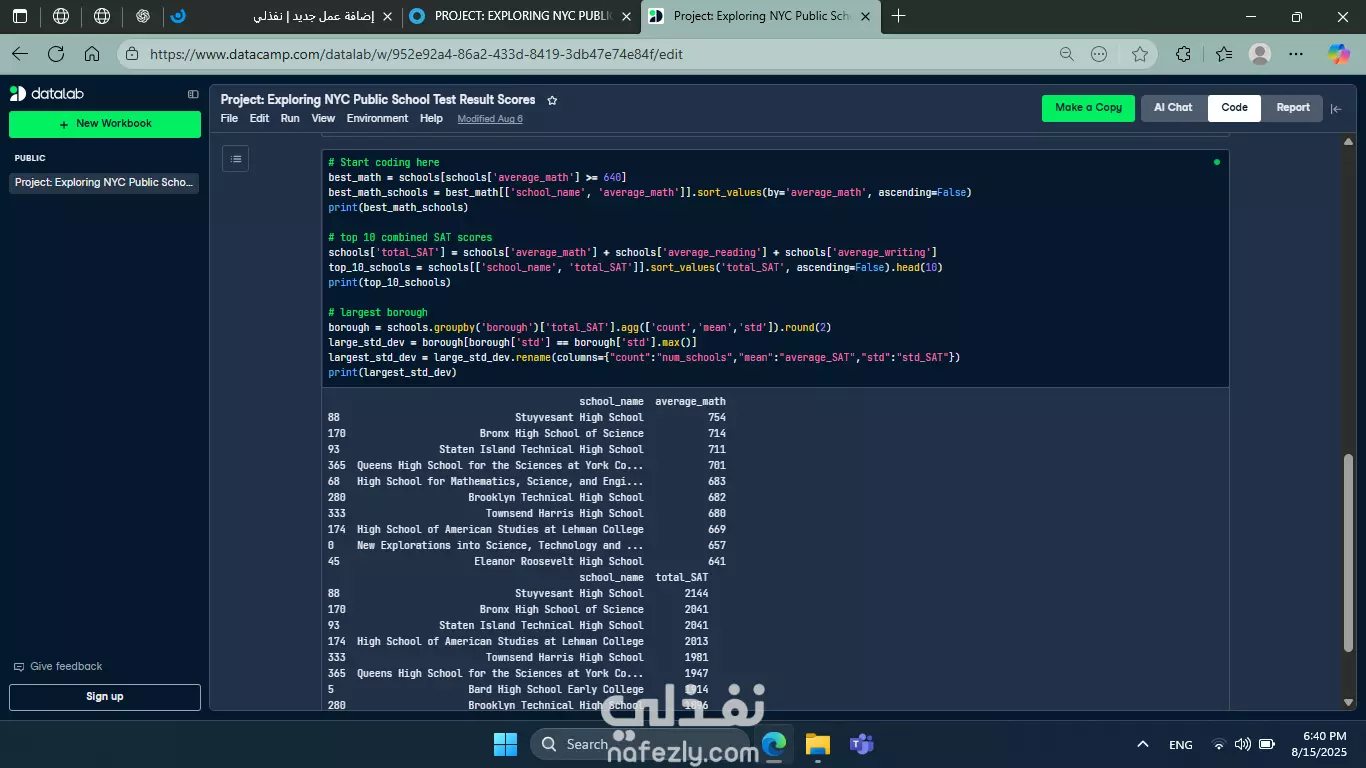
Task: Click the '# largest borough' comment line
Action: (x=378, y=312)
